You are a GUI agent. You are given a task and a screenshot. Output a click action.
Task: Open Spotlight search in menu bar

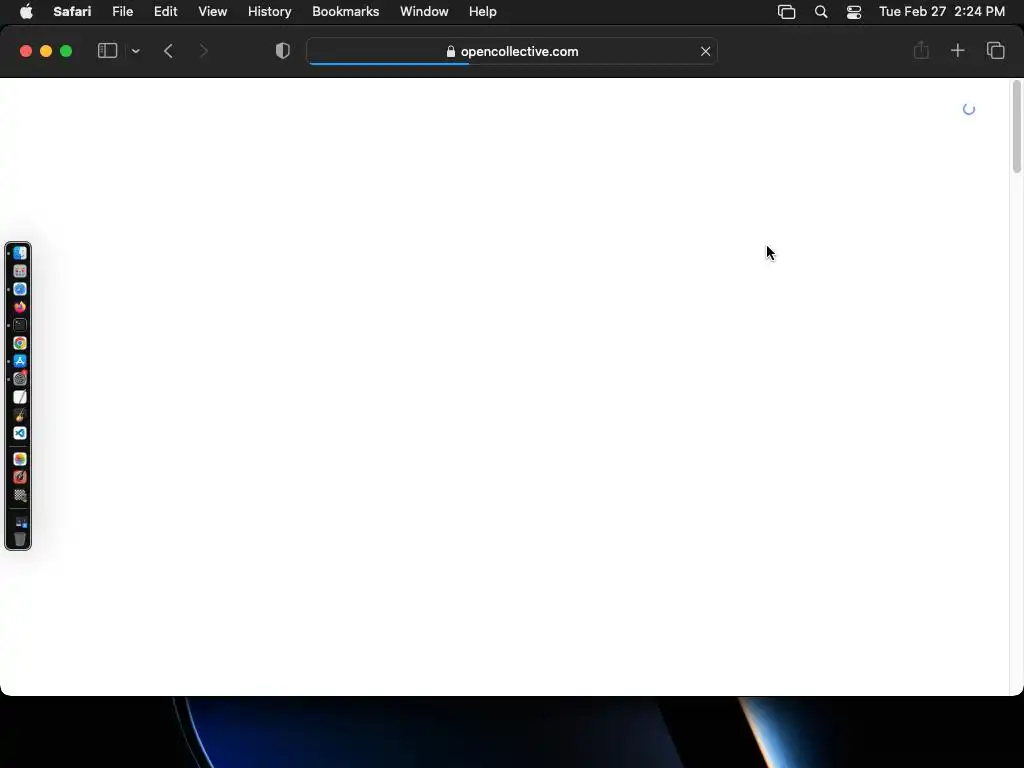click(821, 12)
